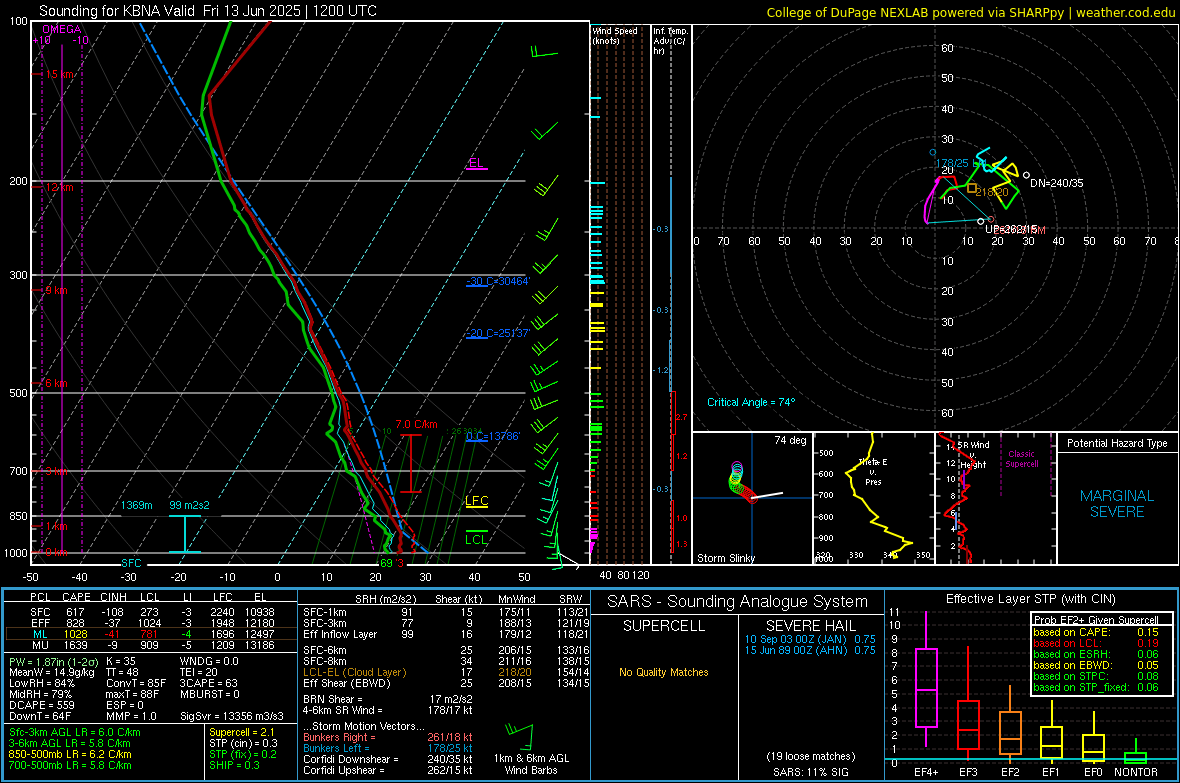Click the 'Prob EF2+ Given Supercell' legend header
Image resolution: width=1180 pixels, height=783 pixels.
pos(1096,620)
